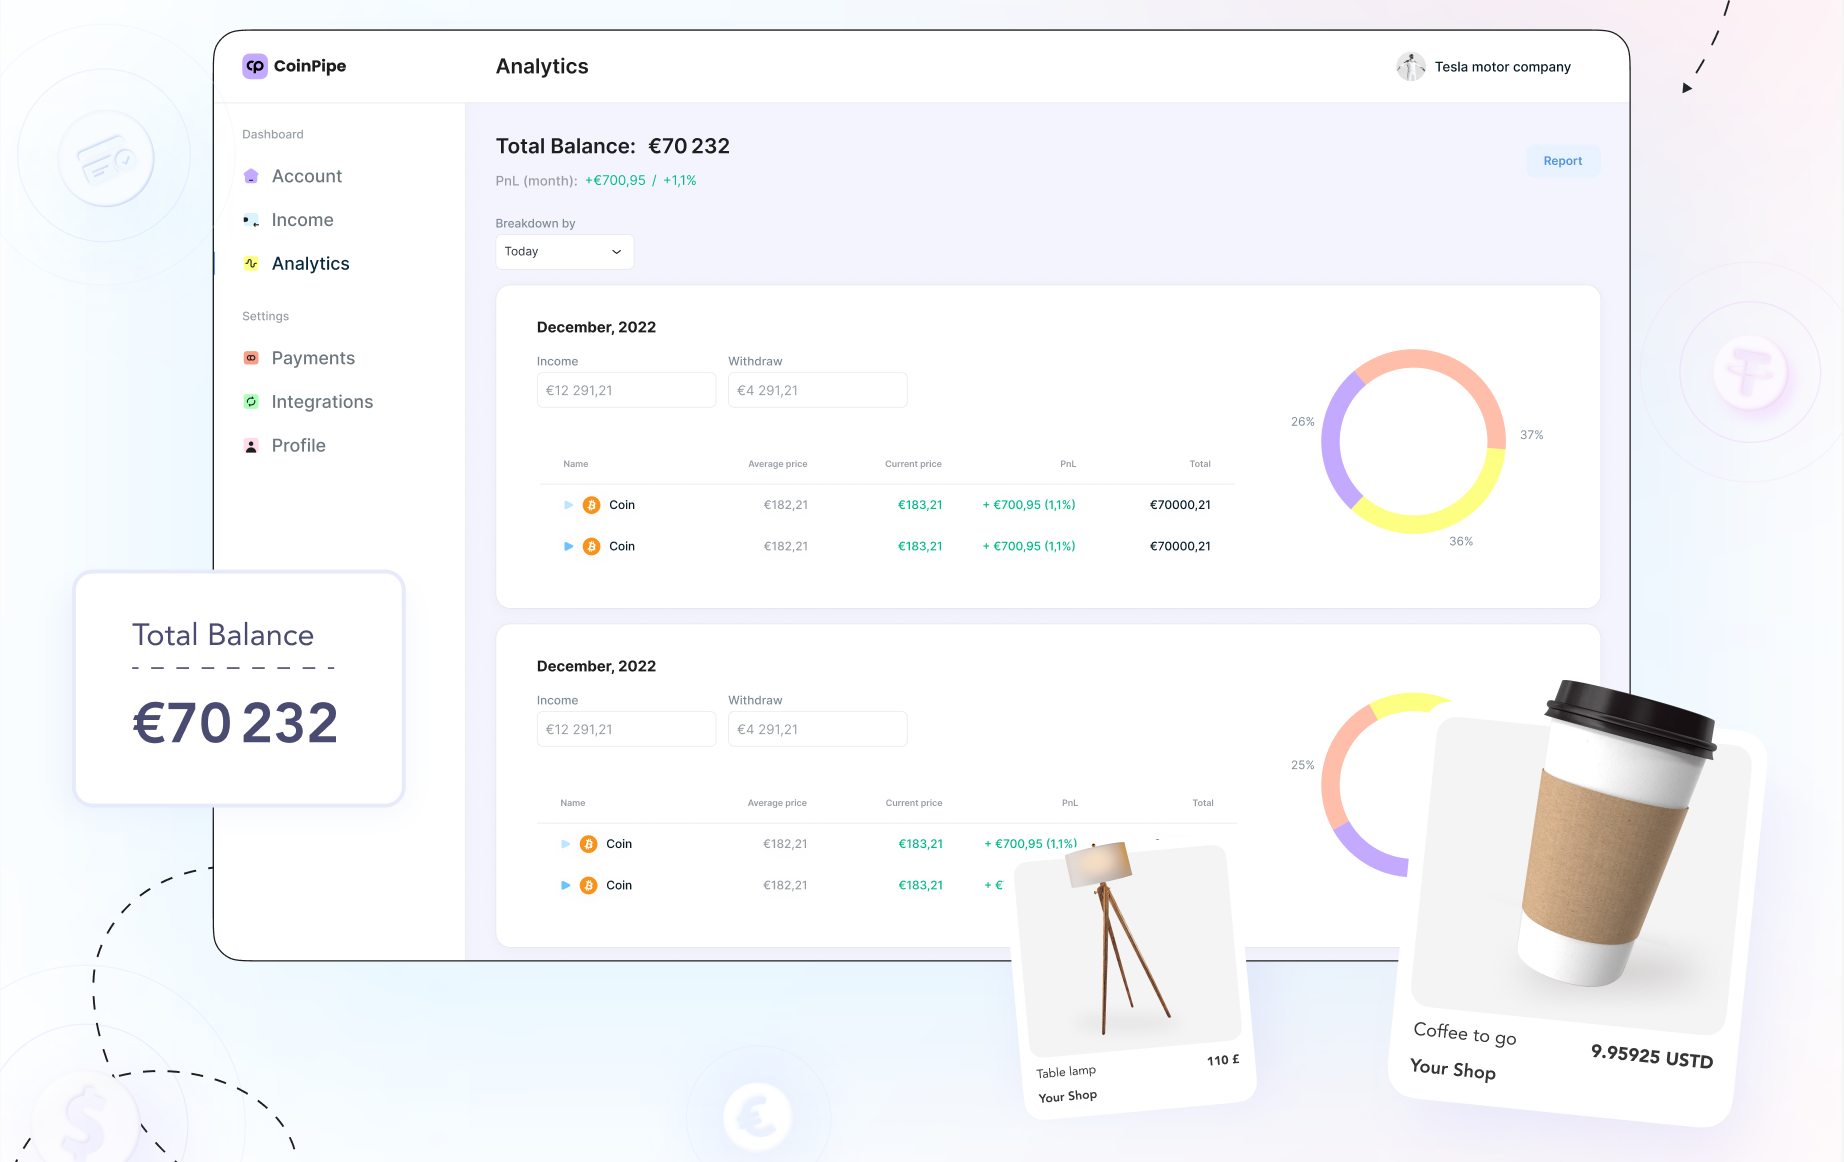The image size is (1844, 1162).
Task: Click Current price header in second table
Action: point(914,803)
